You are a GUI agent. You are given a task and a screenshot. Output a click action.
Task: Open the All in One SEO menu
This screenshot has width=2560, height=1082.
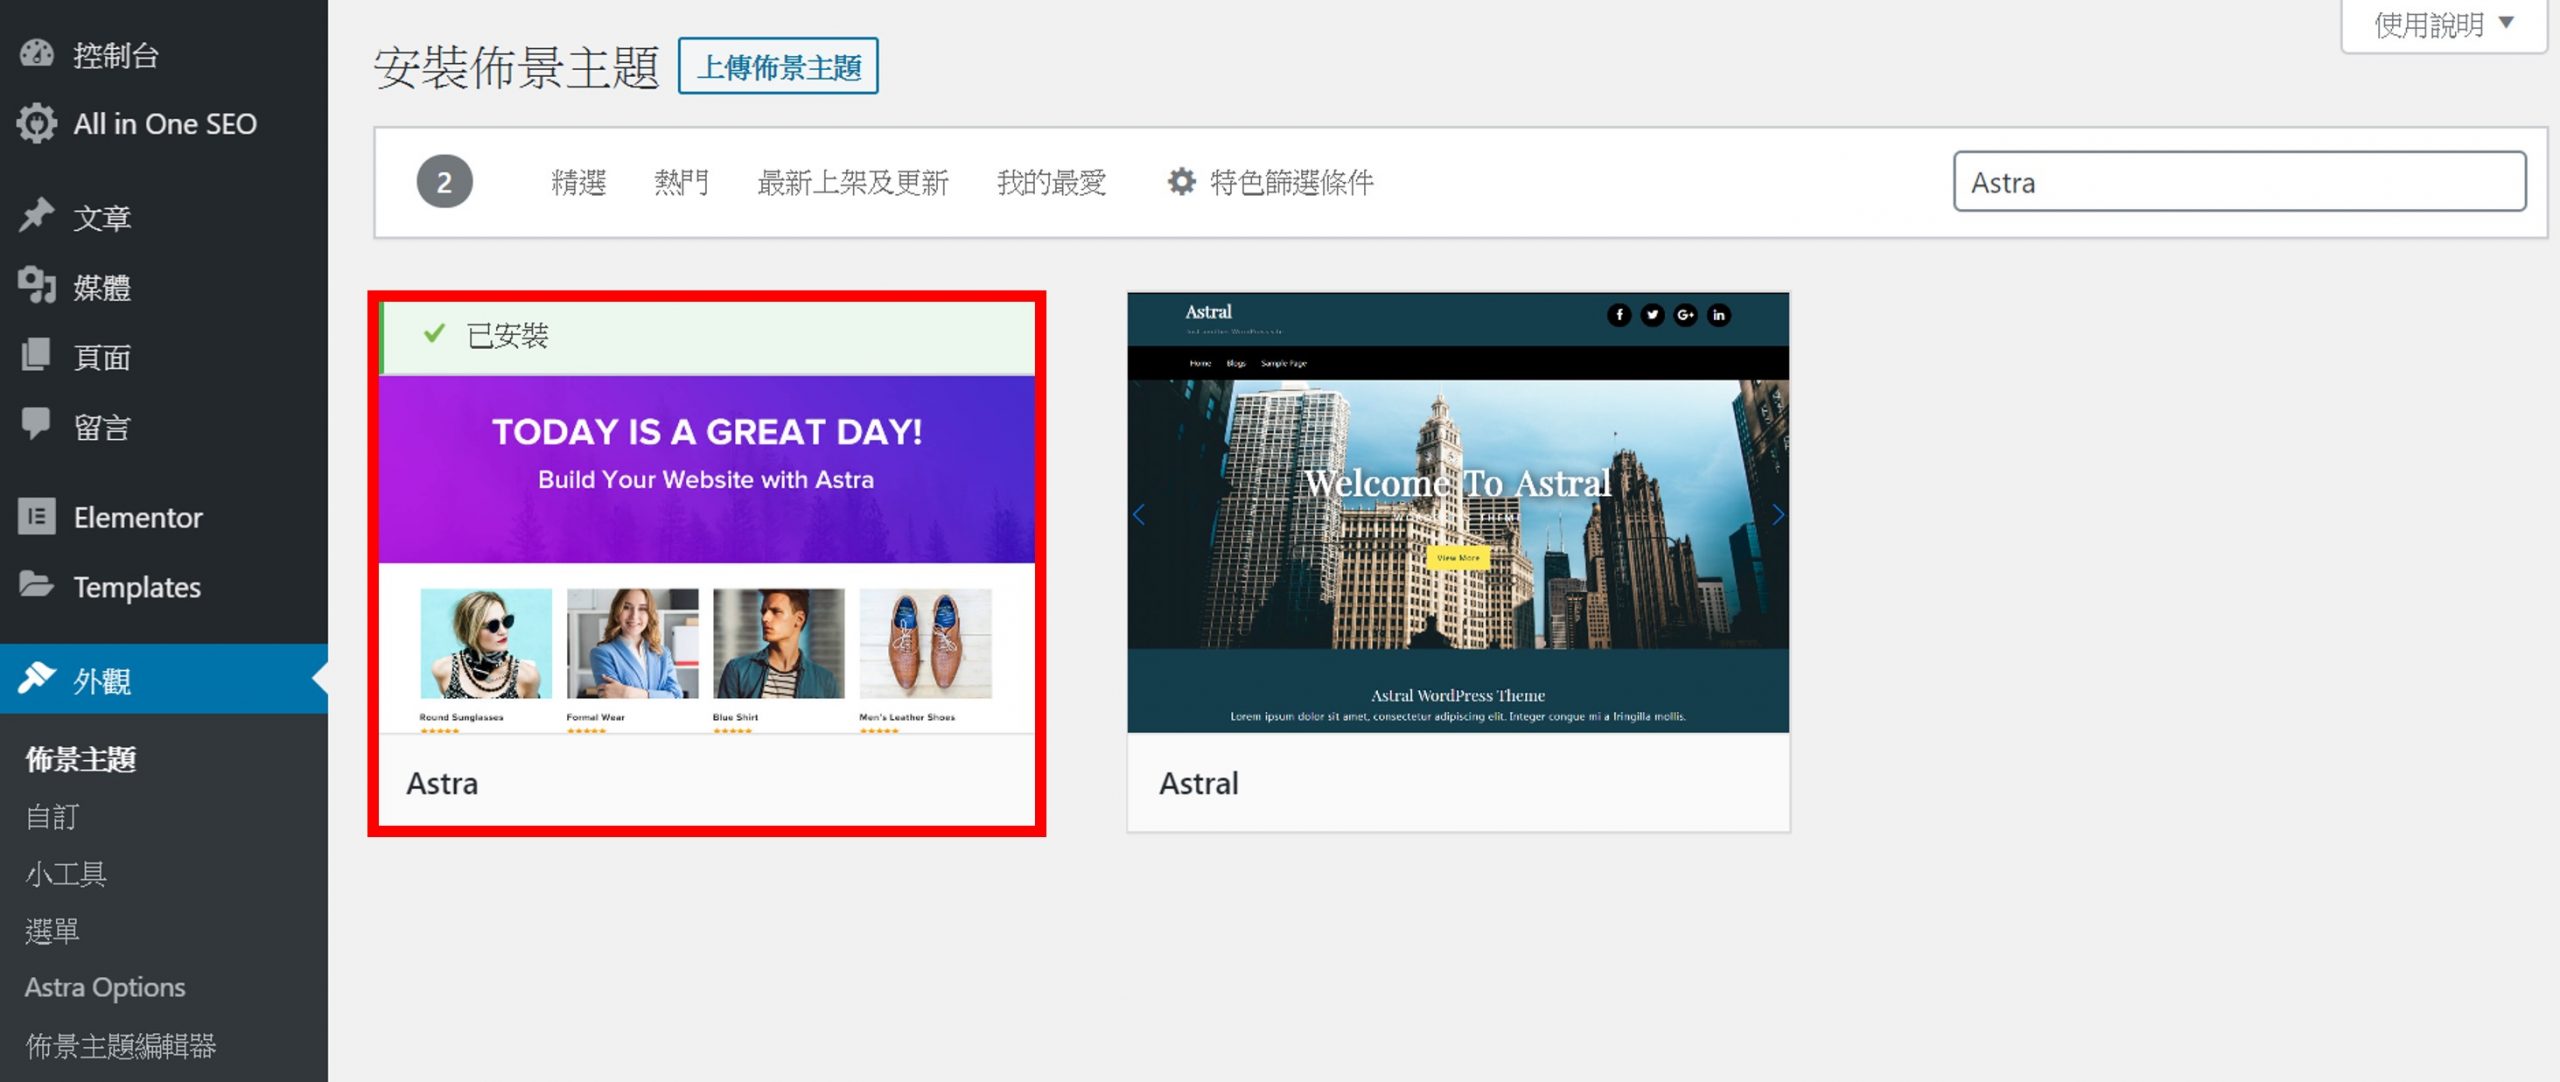(x=165, y=124)
